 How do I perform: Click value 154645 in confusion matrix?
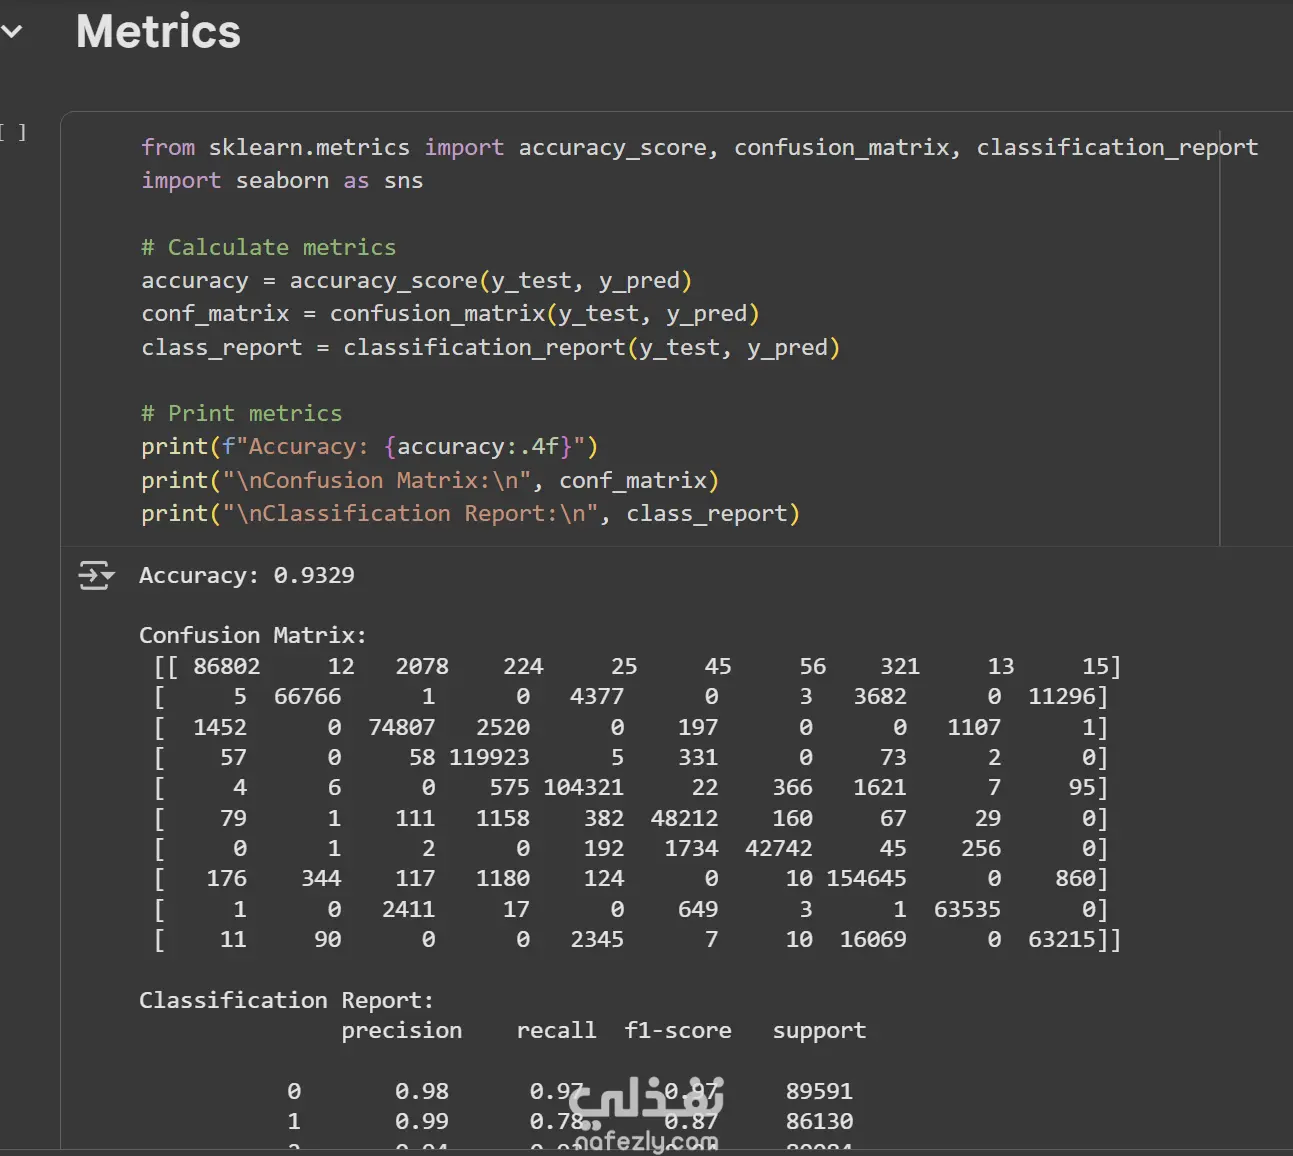[866, 879]
